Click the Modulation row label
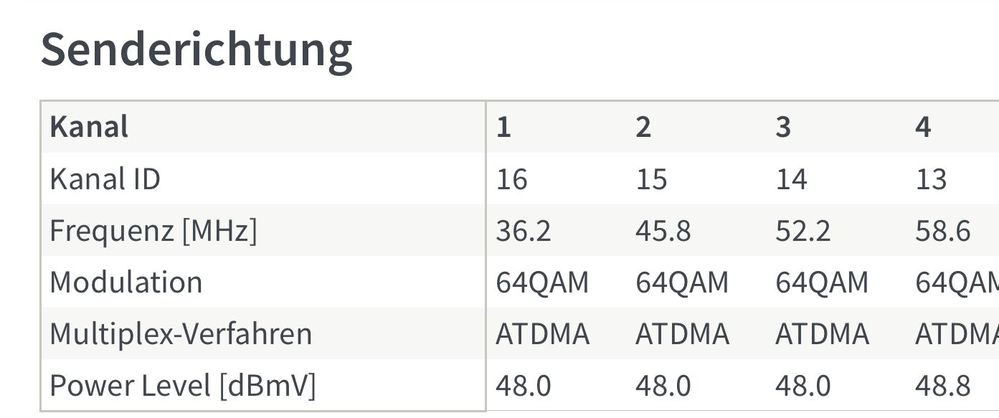The image size is (999, 418). pyautogui.click(x=126, y=282)
